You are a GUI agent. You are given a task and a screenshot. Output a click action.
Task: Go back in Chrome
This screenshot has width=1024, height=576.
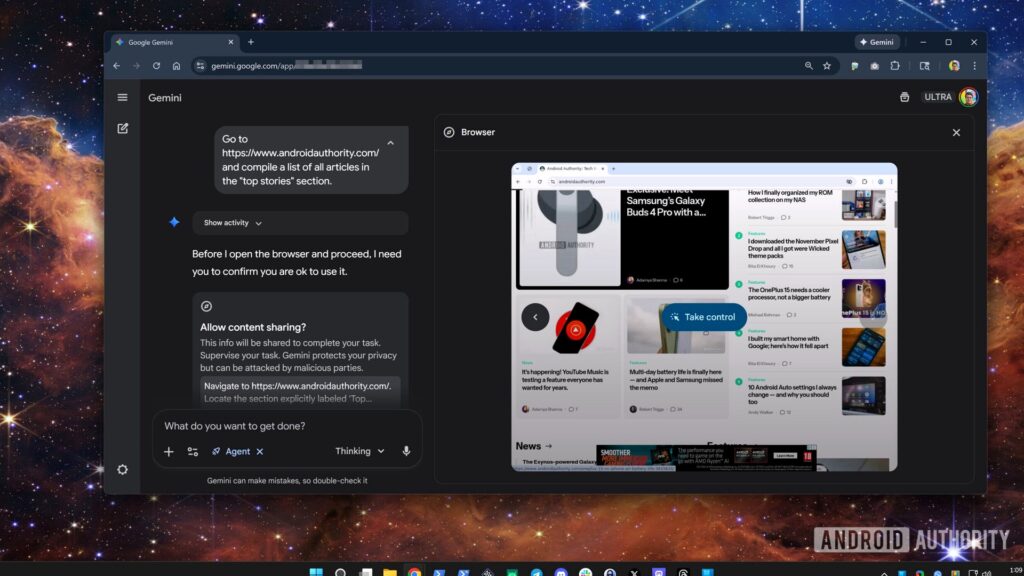[x=116, y=66]
